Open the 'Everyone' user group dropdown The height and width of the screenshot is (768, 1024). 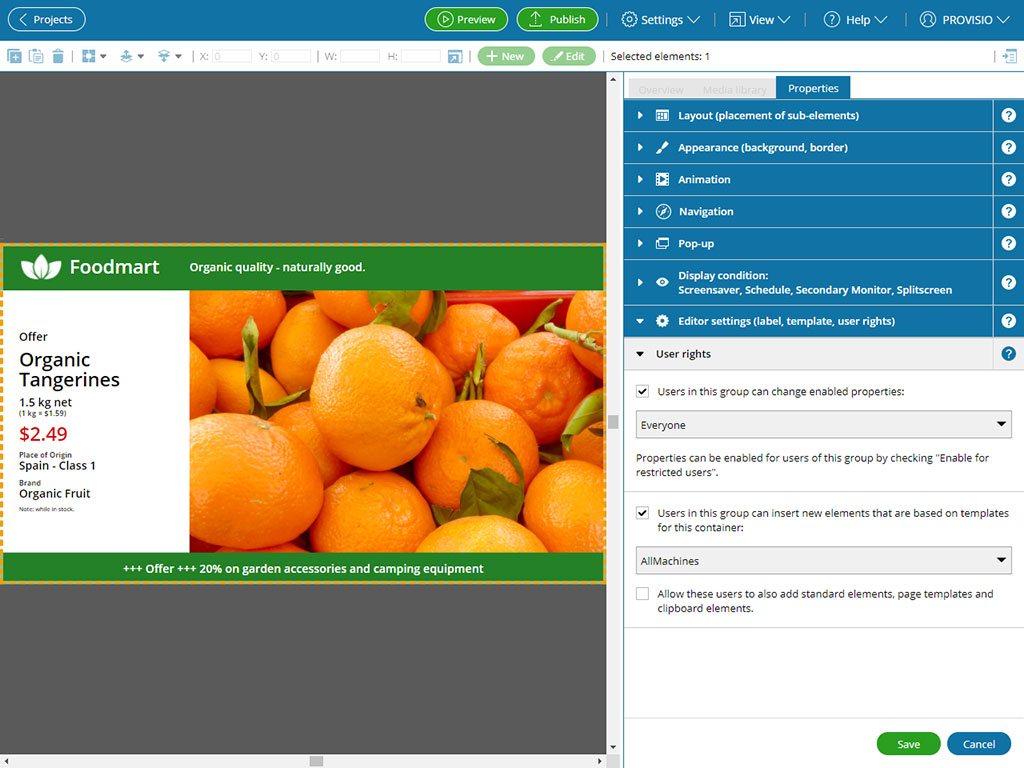[824, 425]
